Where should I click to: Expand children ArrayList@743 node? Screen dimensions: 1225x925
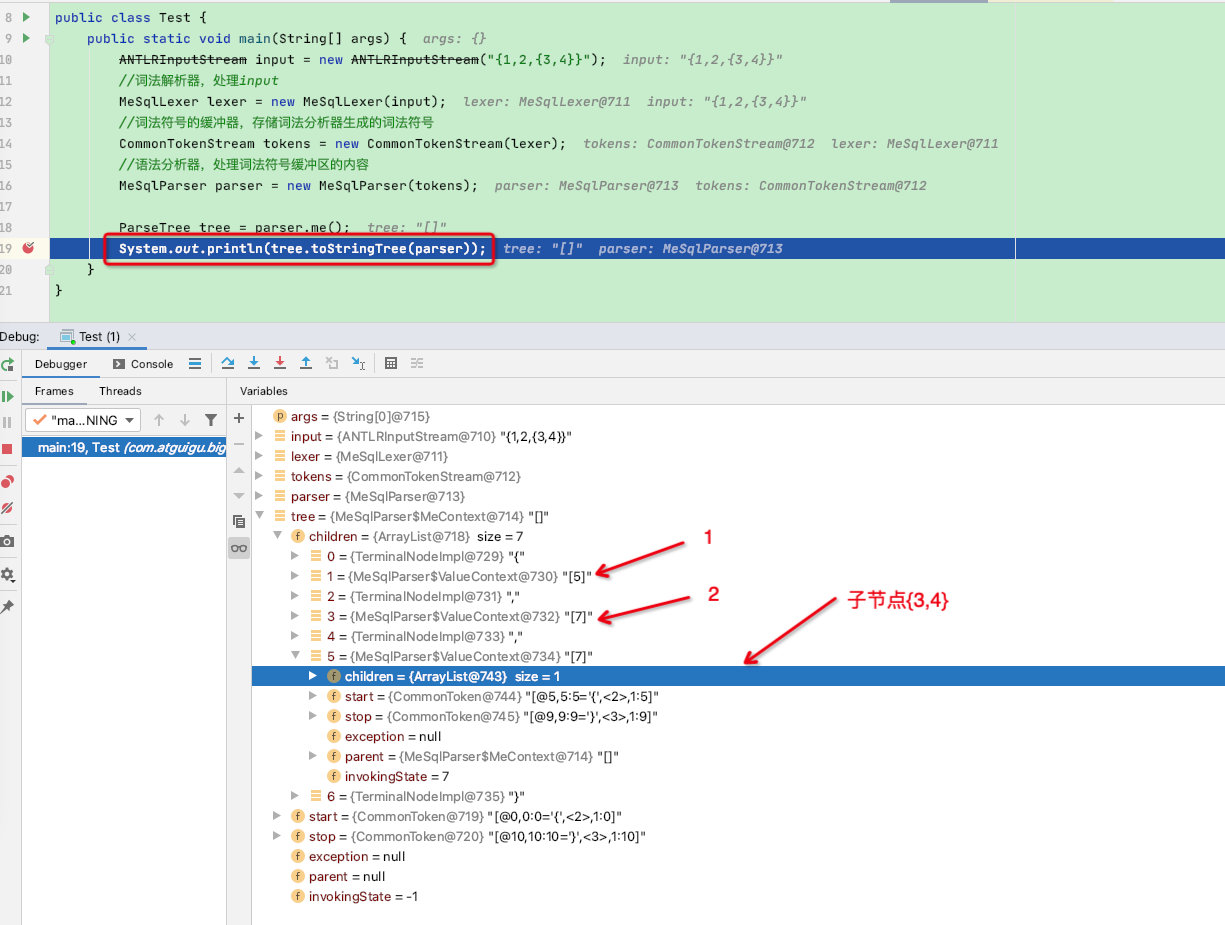tap(313, 676)
